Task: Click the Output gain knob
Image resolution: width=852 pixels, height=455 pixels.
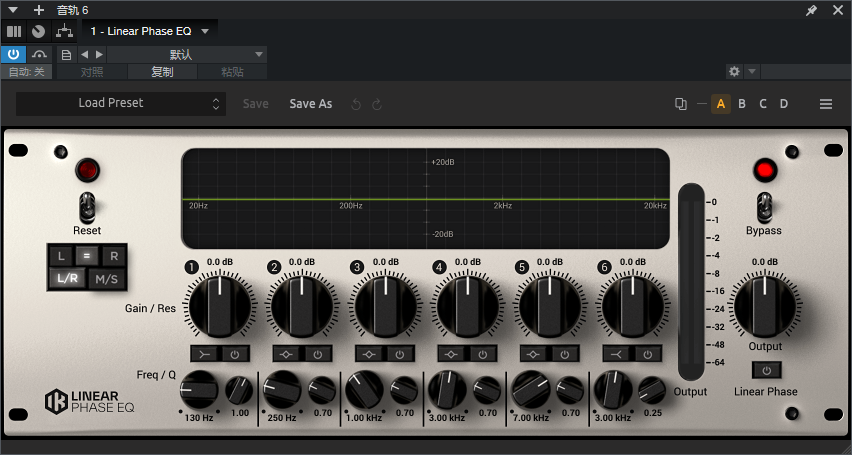Action: pyautogui.click(x=765, y=307)
